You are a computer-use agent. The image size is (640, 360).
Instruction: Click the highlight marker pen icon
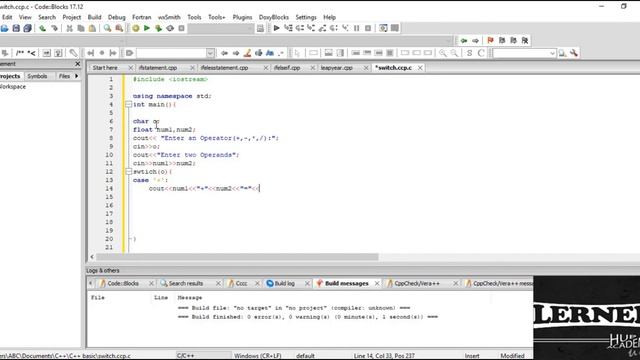247,53
